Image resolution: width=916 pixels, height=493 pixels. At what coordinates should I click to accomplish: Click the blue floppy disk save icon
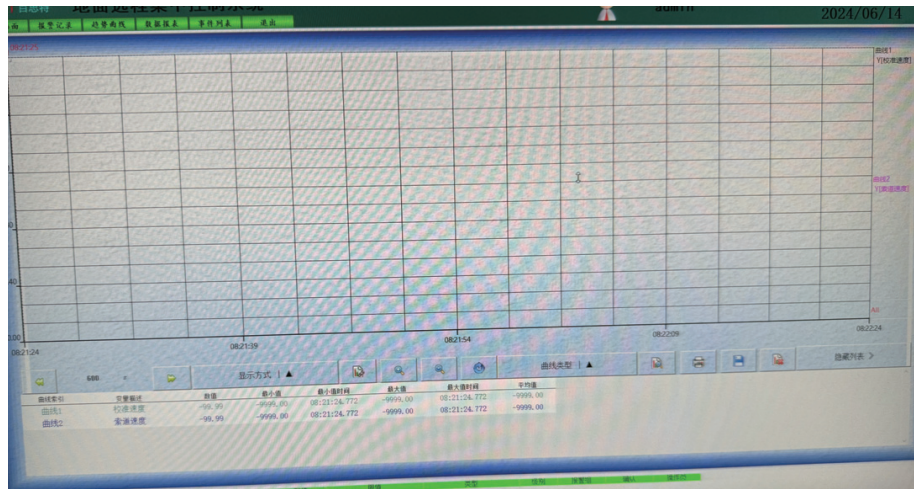pyautogui.click(x=738, y=361)
